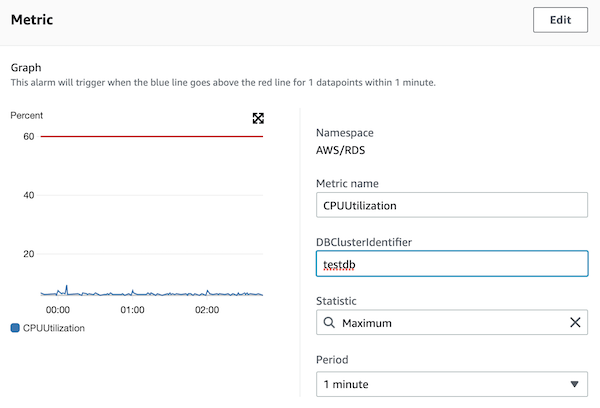This screenshot has height=408, width=600.
Task: Click the 20 percent gridline label
Action: point(29,254)
